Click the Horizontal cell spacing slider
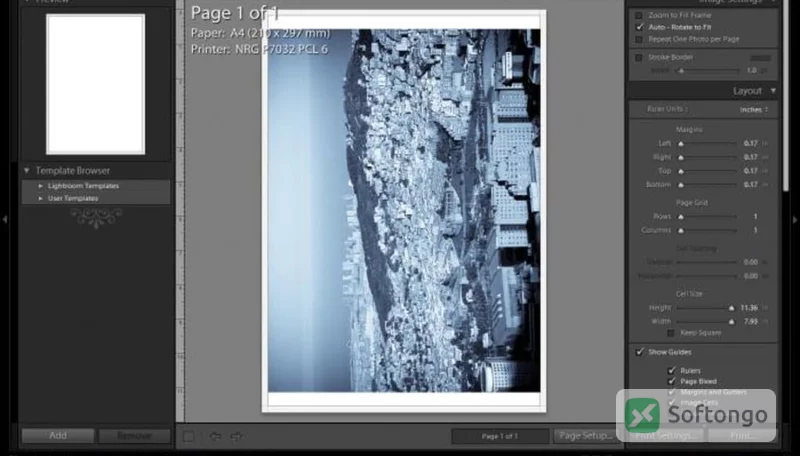 click(x=707, y=276)
